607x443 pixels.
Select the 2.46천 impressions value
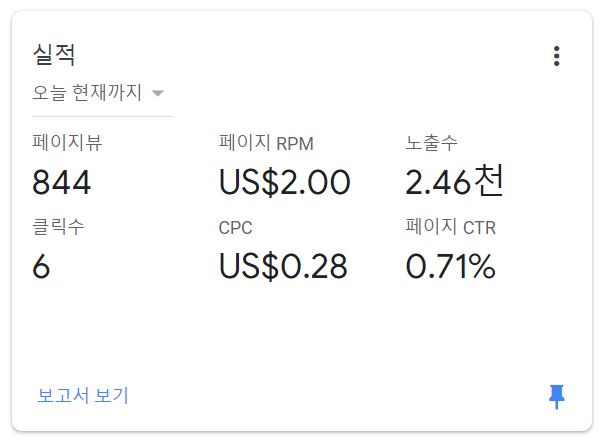pos(454,181)
